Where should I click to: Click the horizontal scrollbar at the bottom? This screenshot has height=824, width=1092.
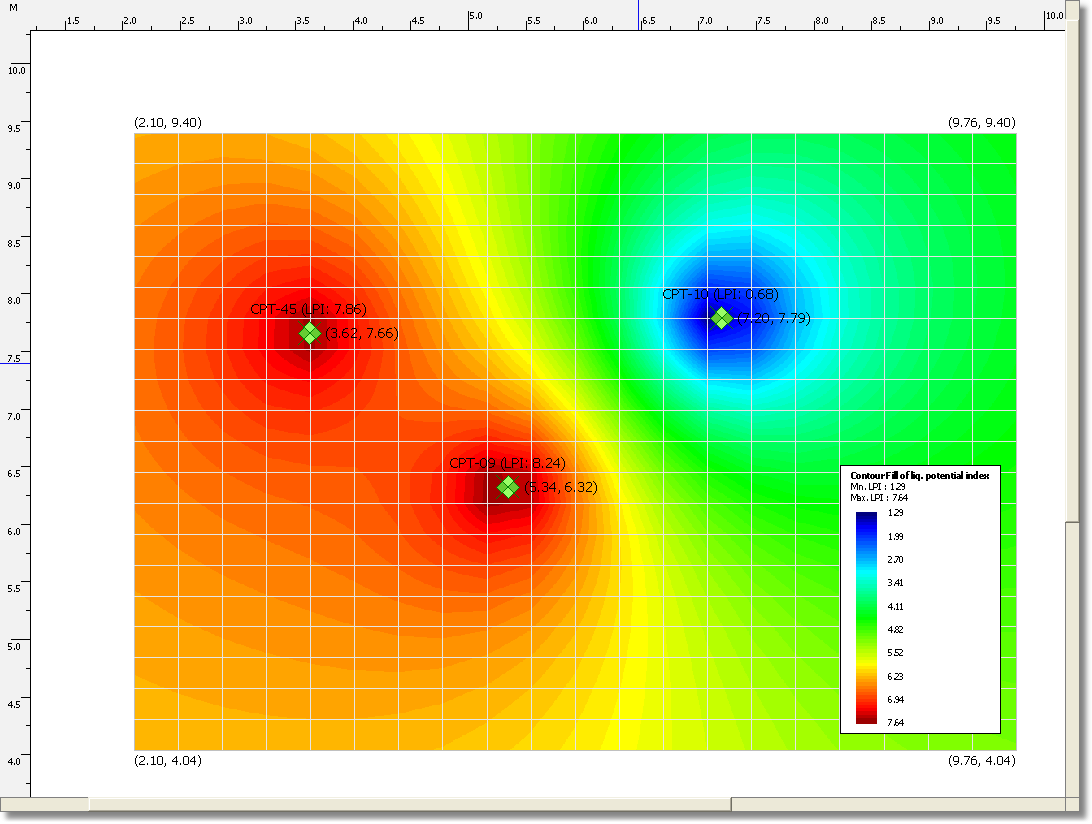[x=410, y=804]
